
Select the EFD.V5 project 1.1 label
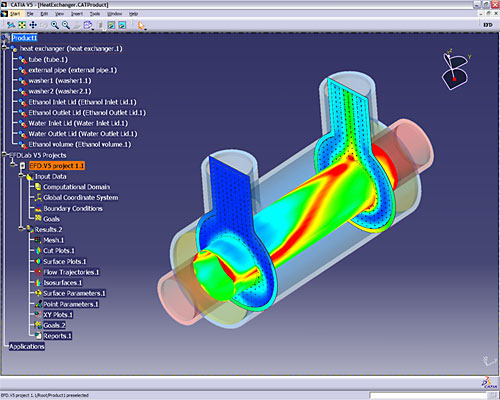pos(57,166)
